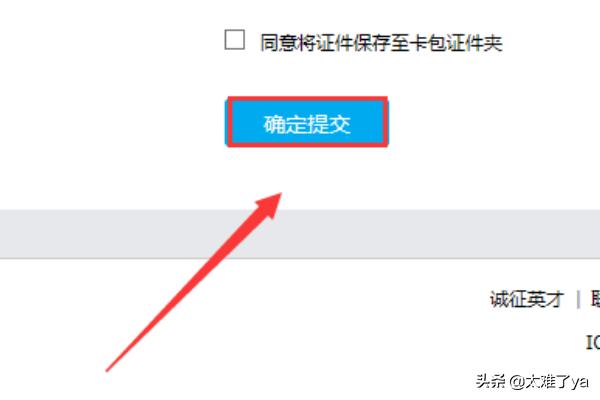
Task: Click the 提交 characters on the blue button
Action: (x=328, y=124)
